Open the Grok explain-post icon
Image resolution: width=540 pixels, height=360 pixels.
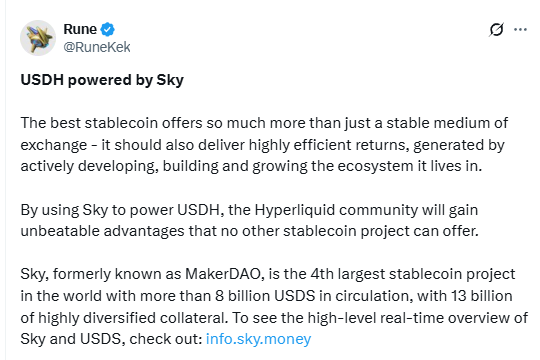[496, 30]
